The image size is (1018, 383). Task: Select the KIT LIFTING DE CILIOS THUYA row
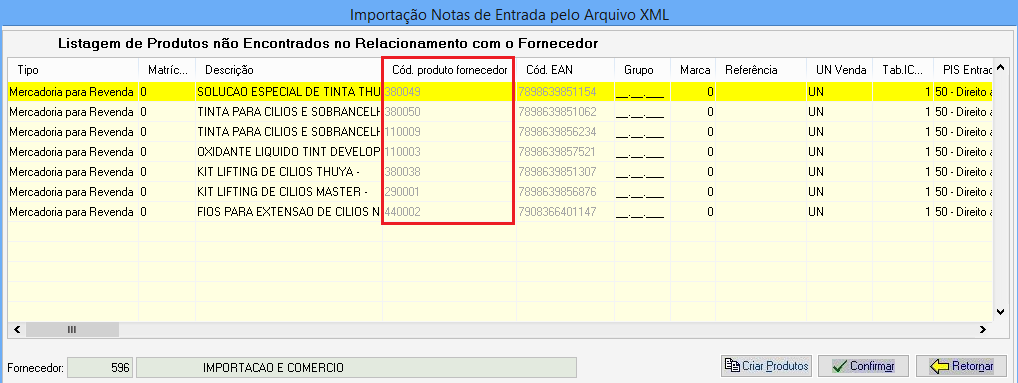(501, 172)
